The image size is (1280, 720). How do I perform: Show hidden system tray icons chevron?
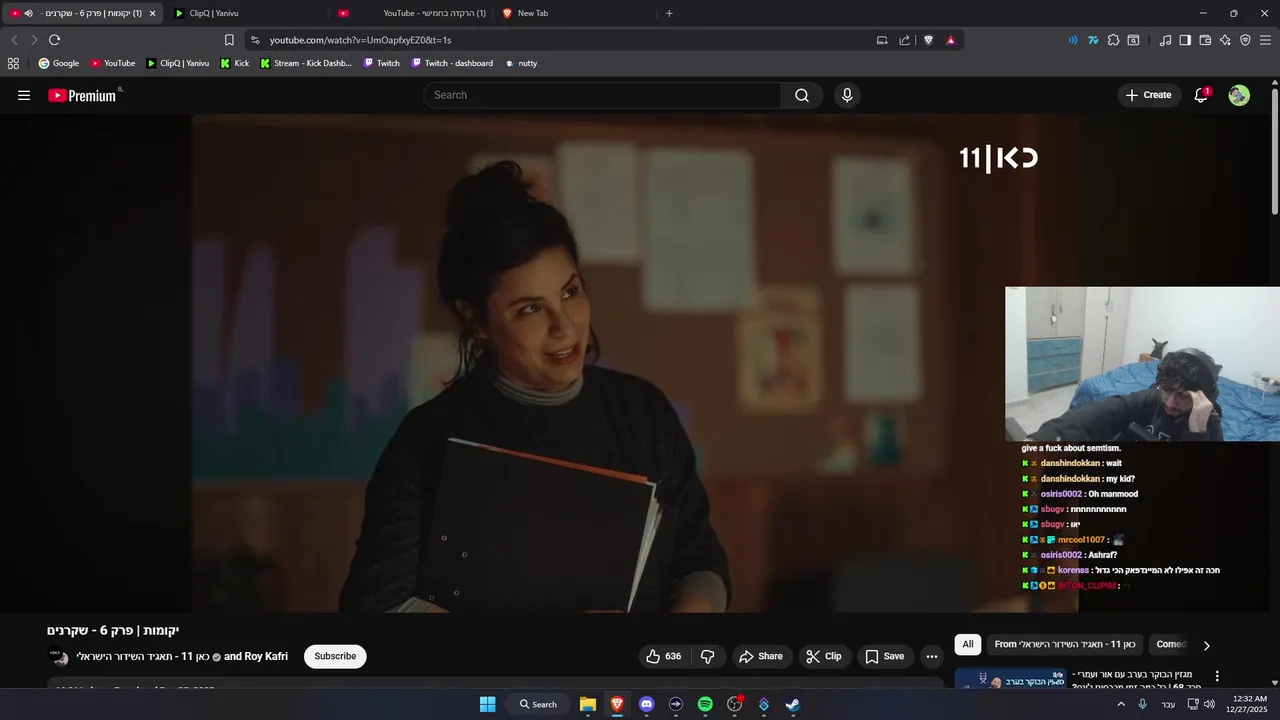1121,704
